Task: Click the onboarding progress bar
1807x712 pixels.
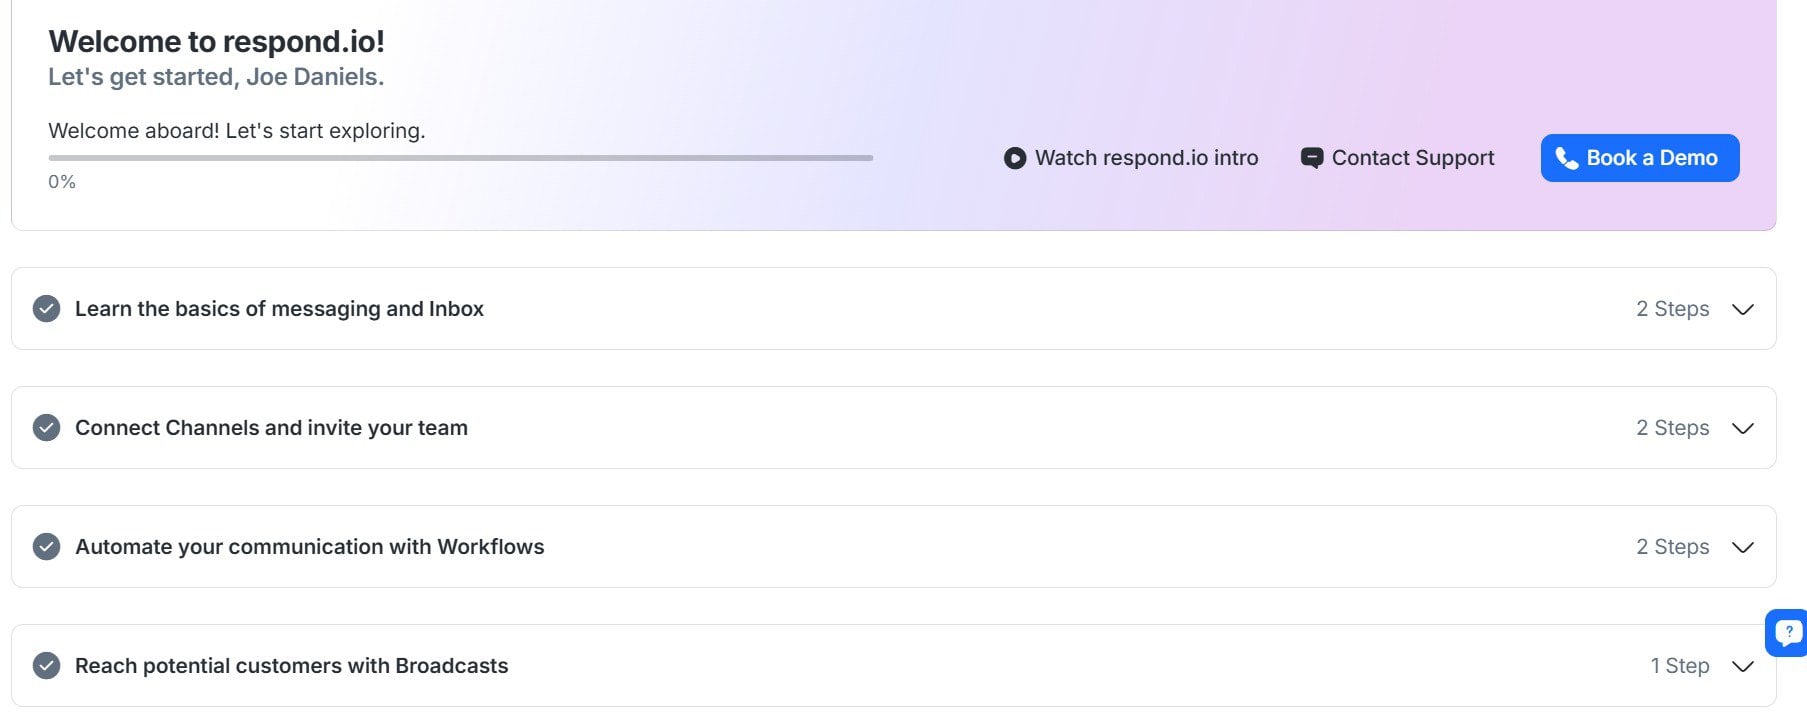Action: 460,157
